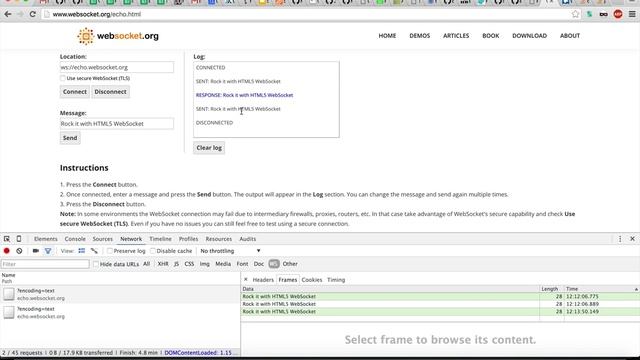
Task: Open the Sources tab
Action: pyautogui.click(x=102, y=239)
